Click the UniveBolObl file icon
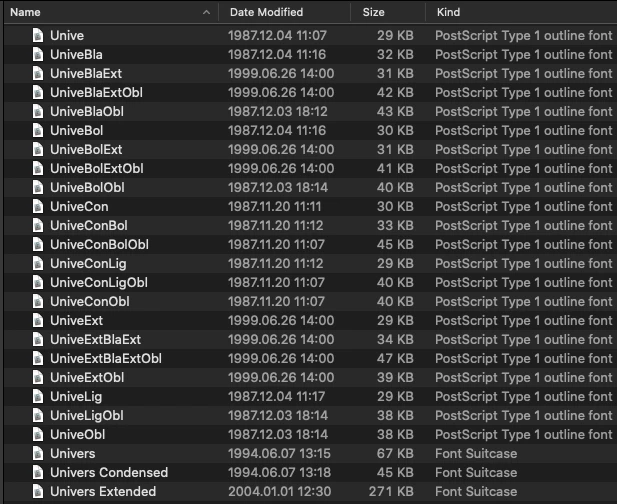 38,187
